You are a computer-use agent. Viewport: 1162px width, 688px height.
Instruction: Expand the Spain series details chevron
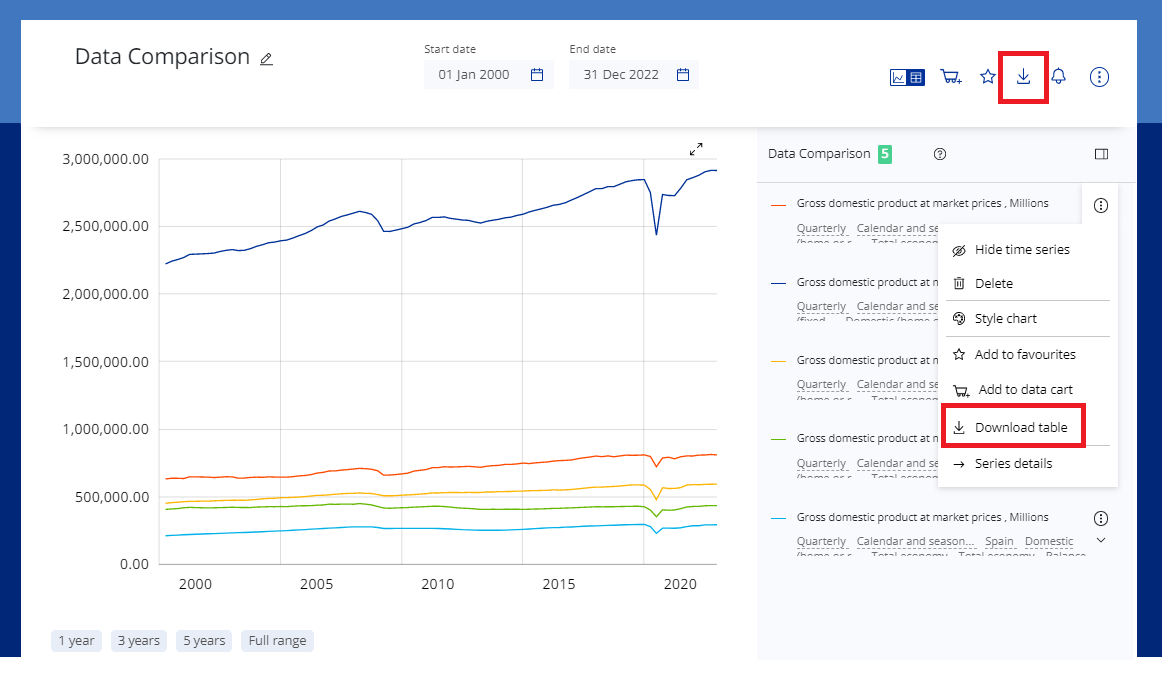1101,540
